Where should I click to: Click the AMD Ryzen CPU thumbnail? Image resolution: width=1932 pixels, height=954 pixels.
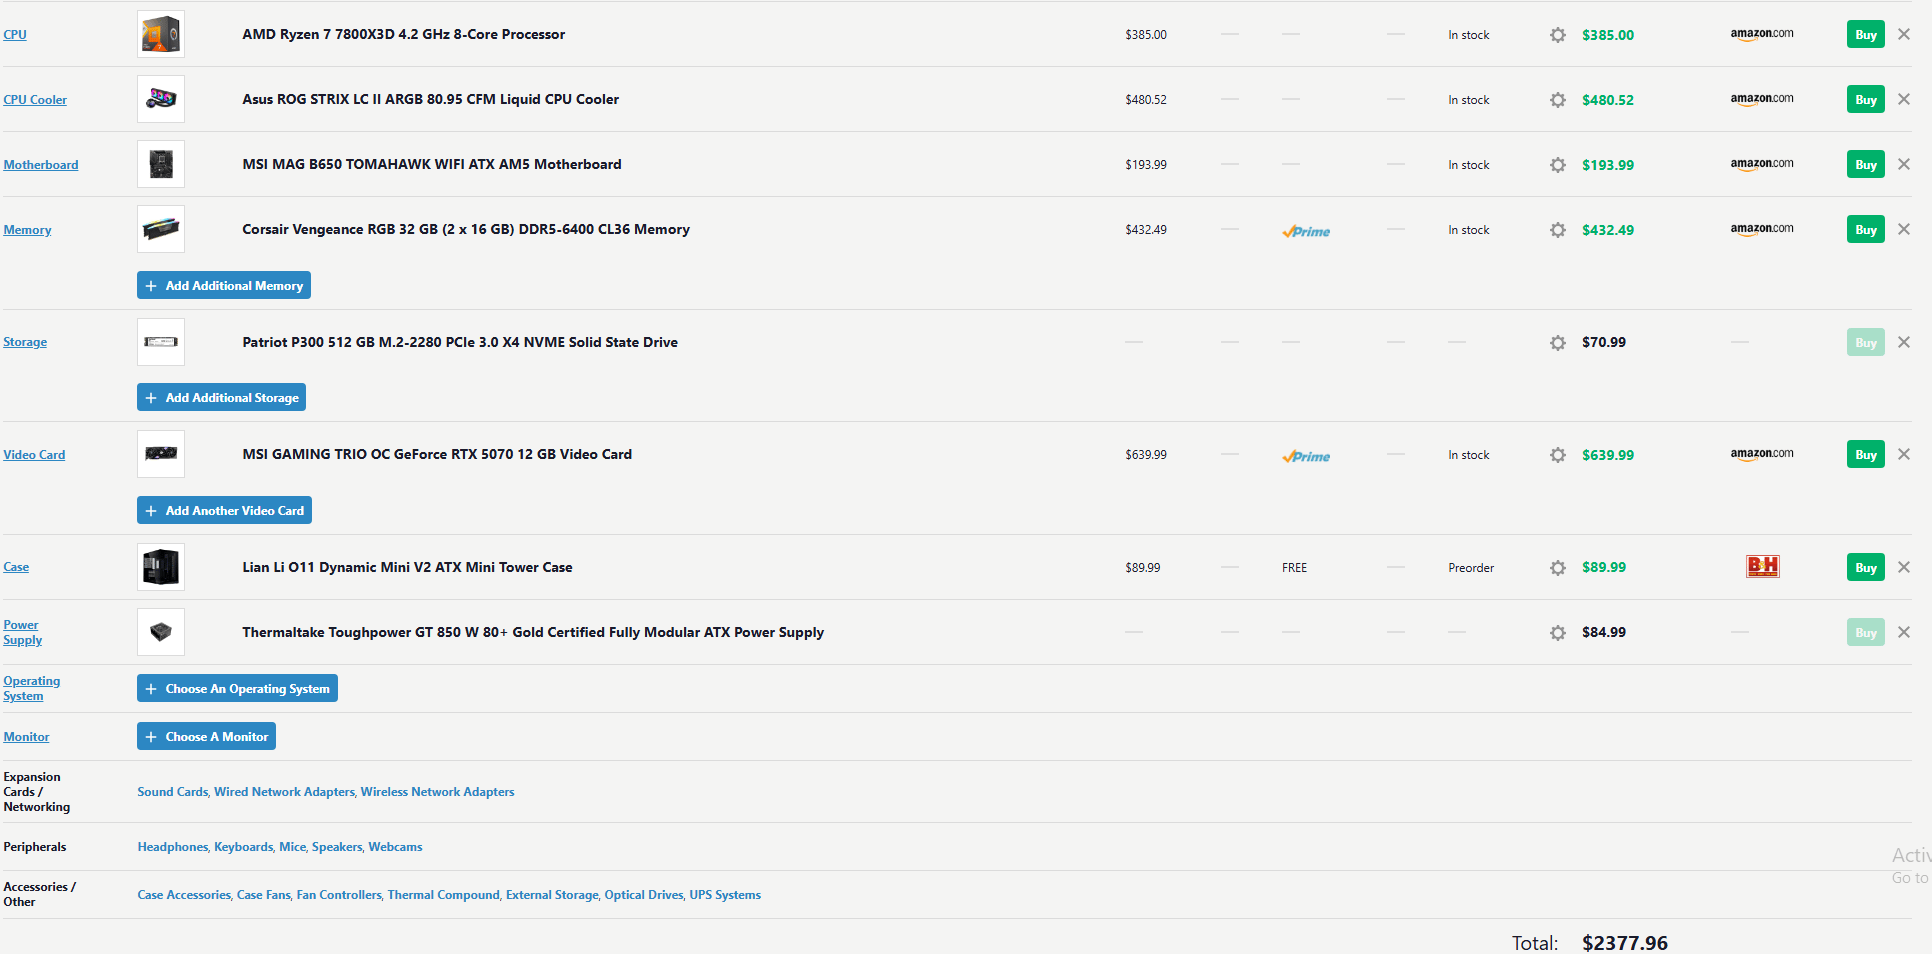(161, 34)
